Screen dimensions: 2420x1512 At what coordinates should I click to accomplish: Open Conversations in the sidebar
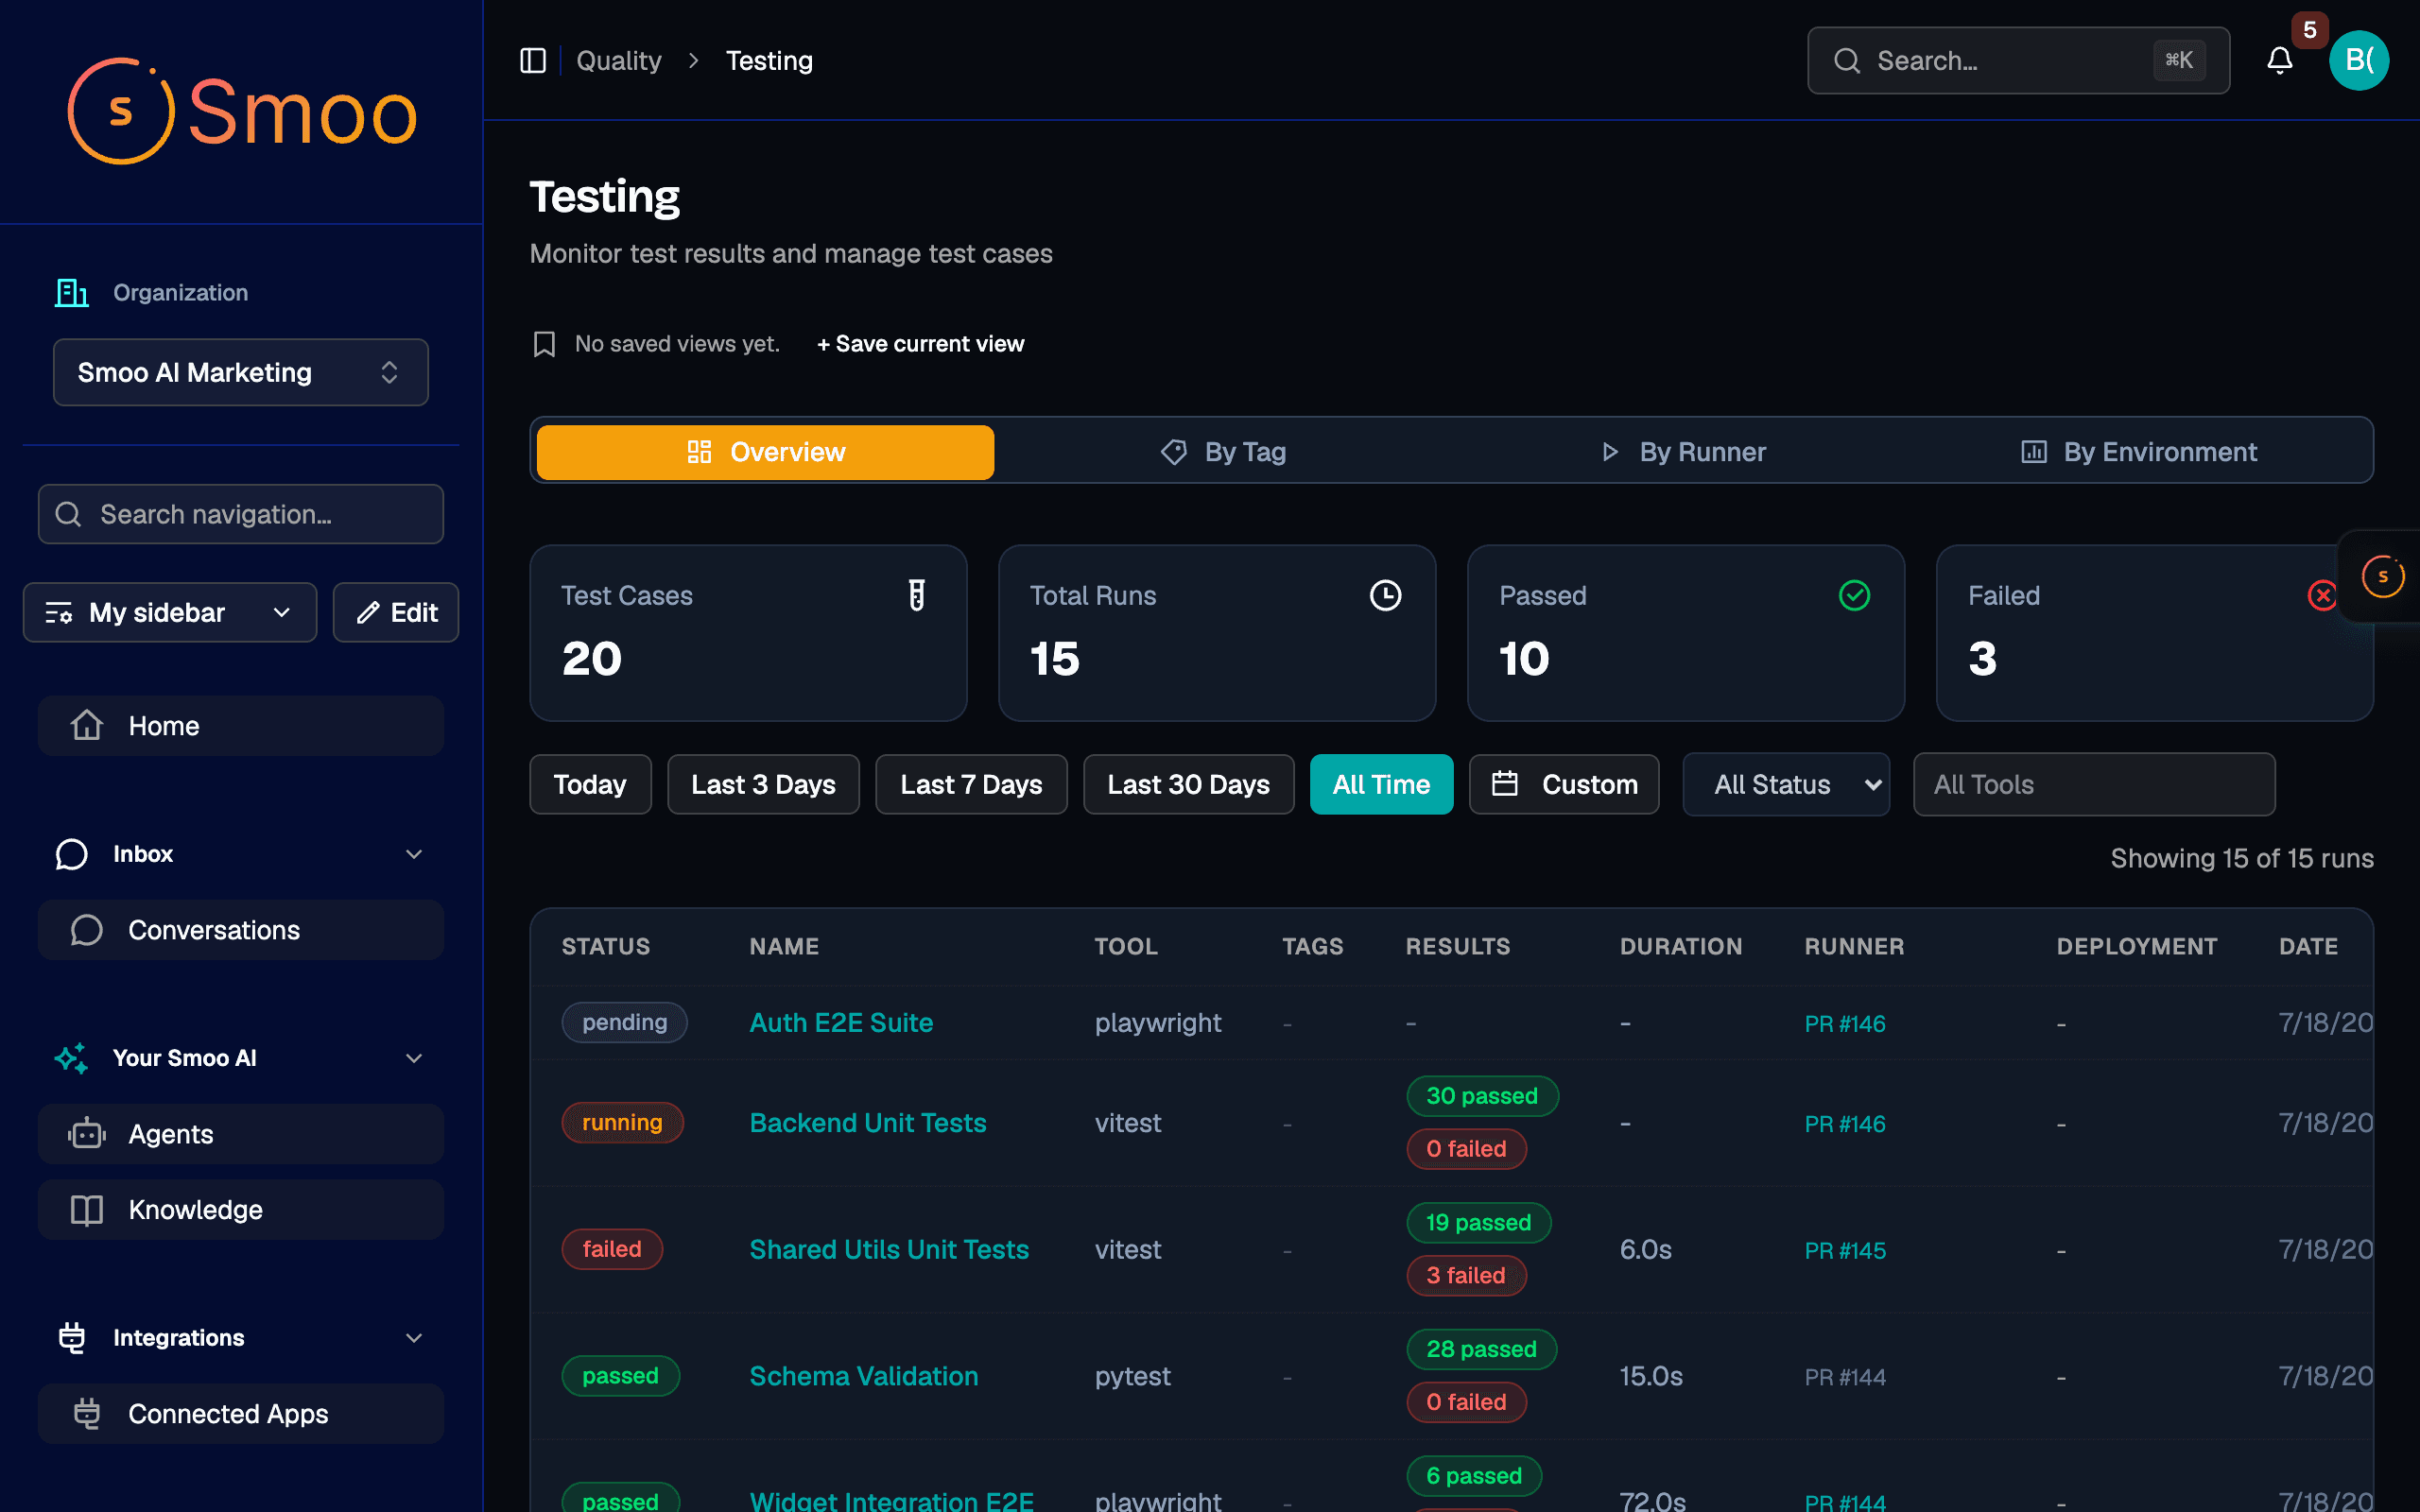click(241, 930)
